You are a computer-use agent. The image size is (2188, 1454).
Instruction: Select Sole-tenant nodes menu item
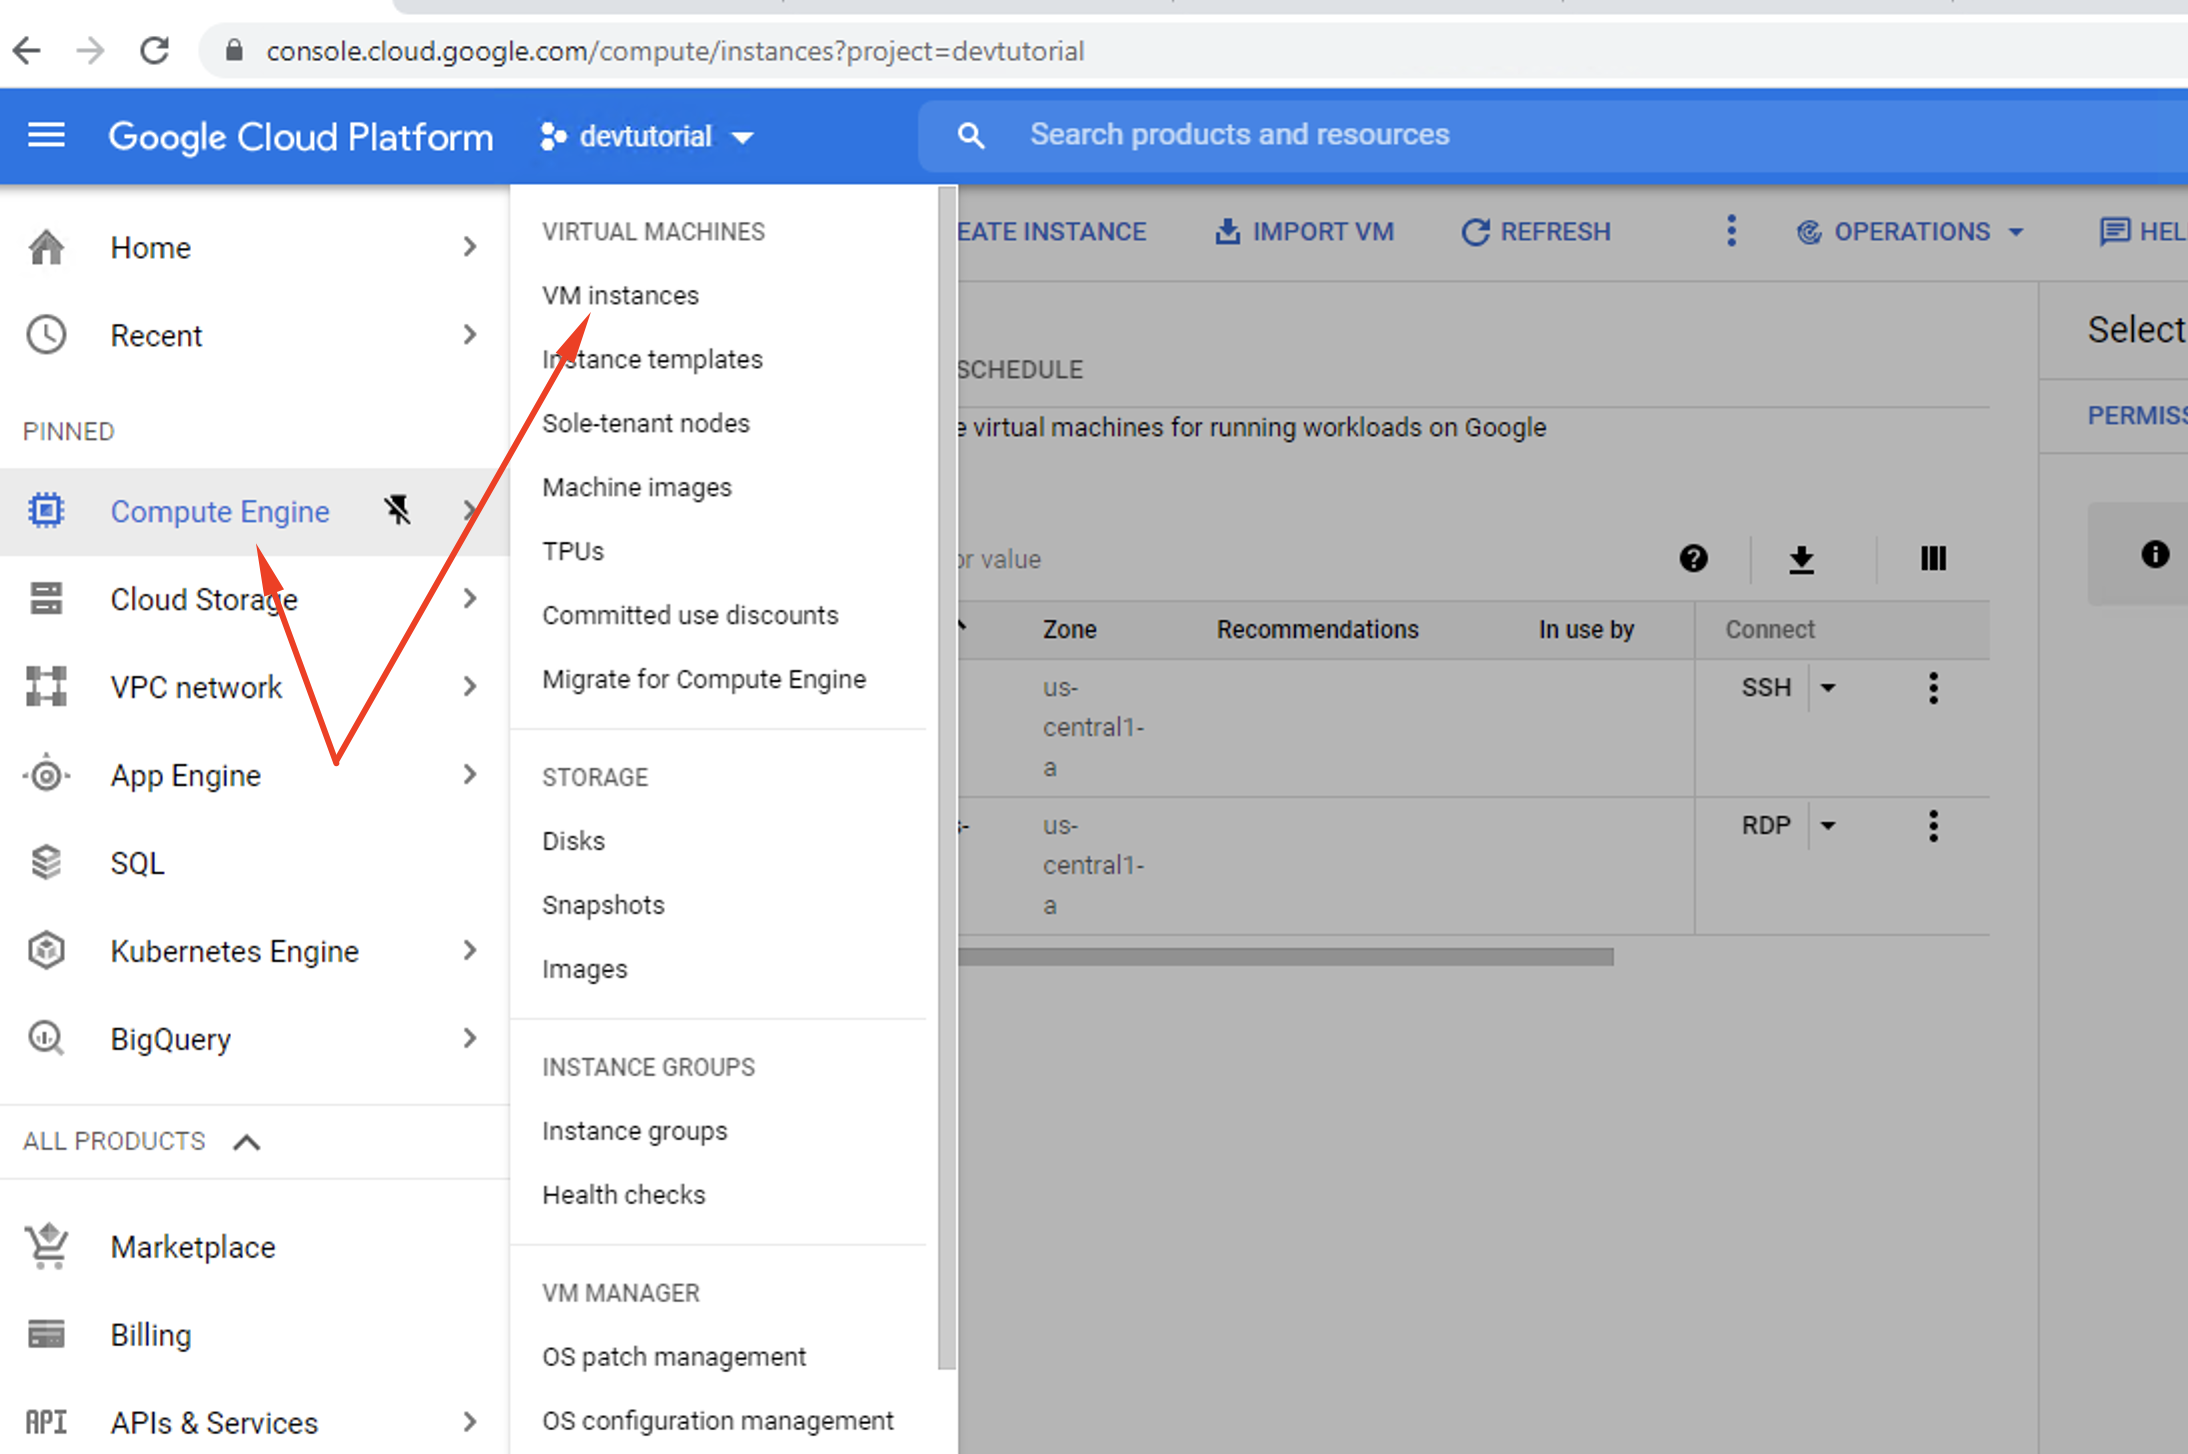point(646,423)
